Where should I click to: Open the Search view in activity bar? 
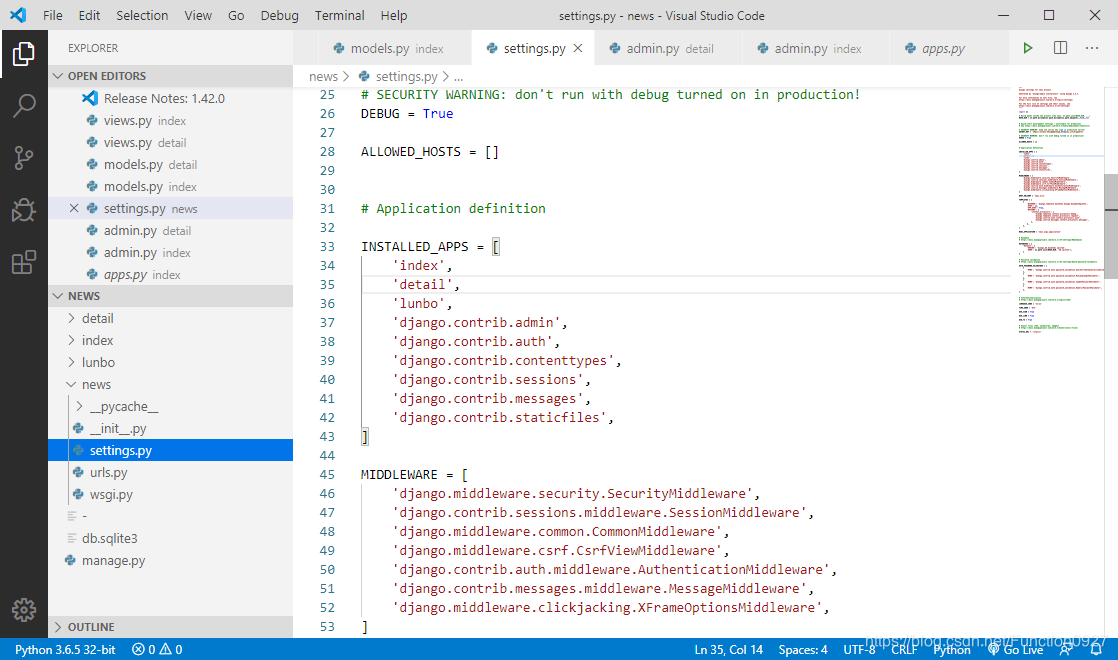click(24, 105)
